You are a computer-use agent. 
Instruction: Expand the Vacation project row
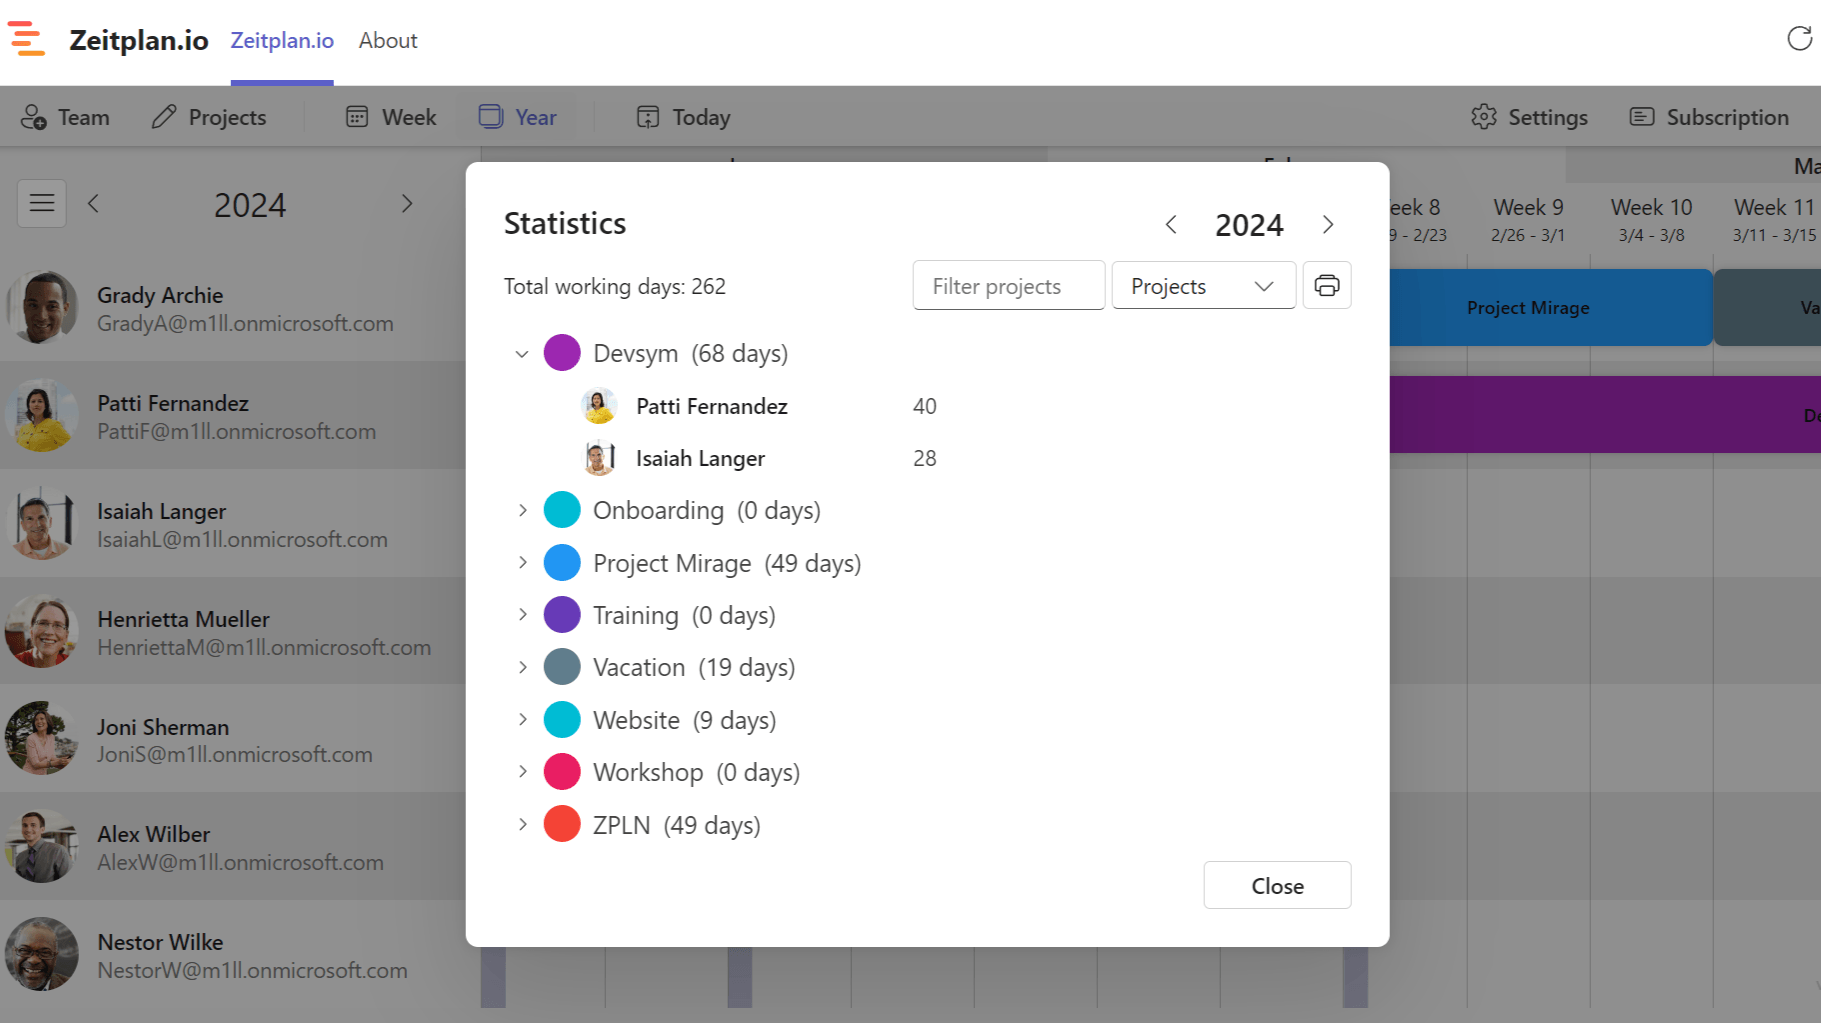coord(522,667)
